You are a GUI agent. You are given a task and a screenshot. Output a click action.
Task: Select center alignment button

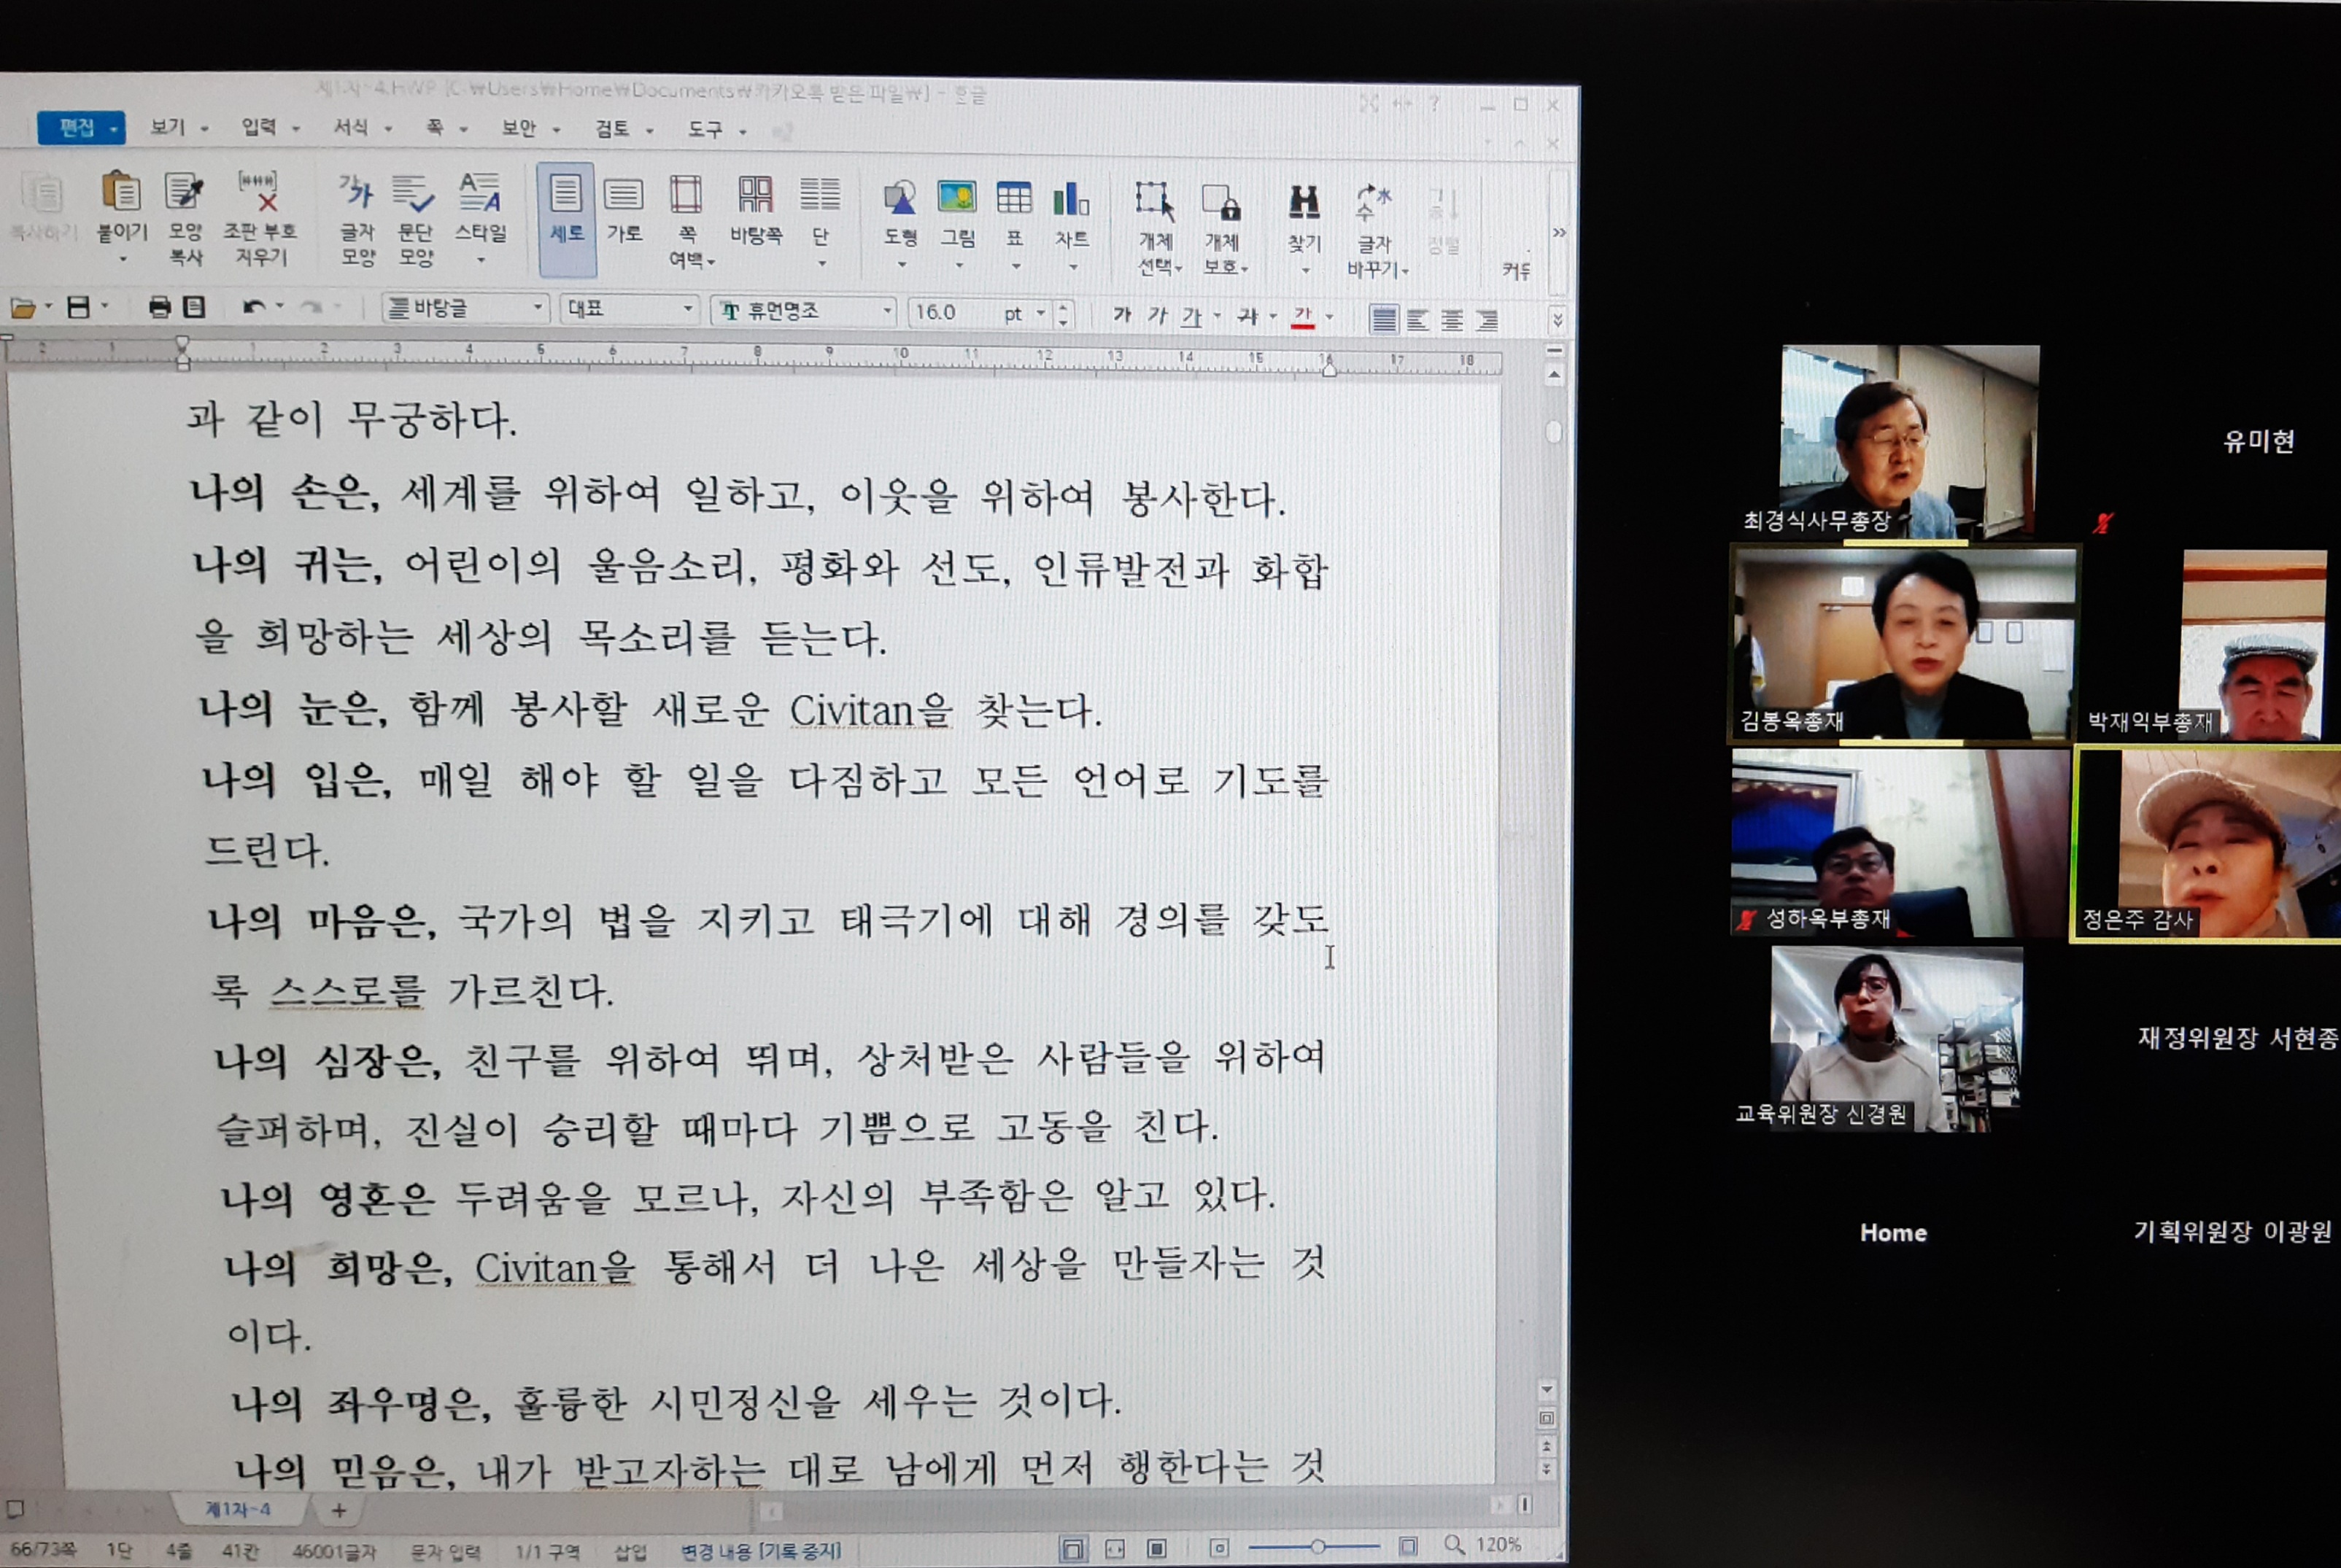[1452, 320]
